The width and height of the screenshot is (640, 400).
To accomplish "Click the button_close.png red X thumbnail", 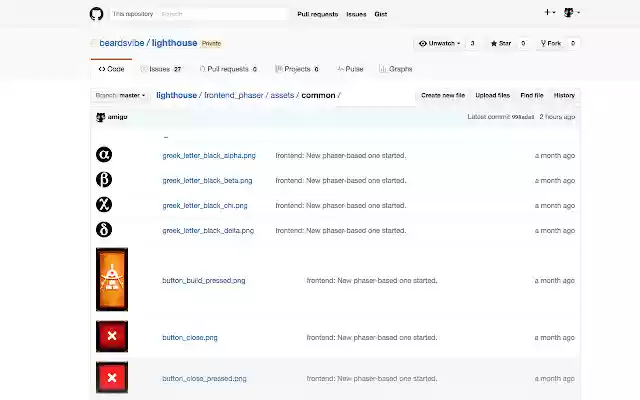I will [112, 336].
